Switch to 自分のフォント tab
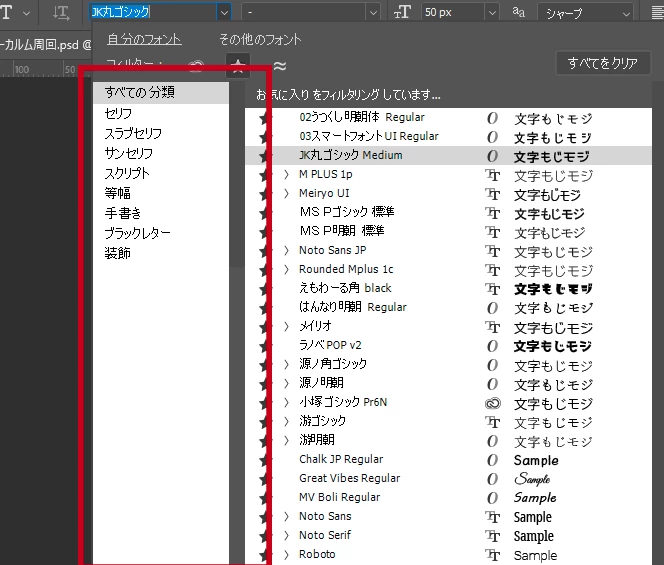The width and height of the screenshot is (664, 565). (x=144, y=40)
